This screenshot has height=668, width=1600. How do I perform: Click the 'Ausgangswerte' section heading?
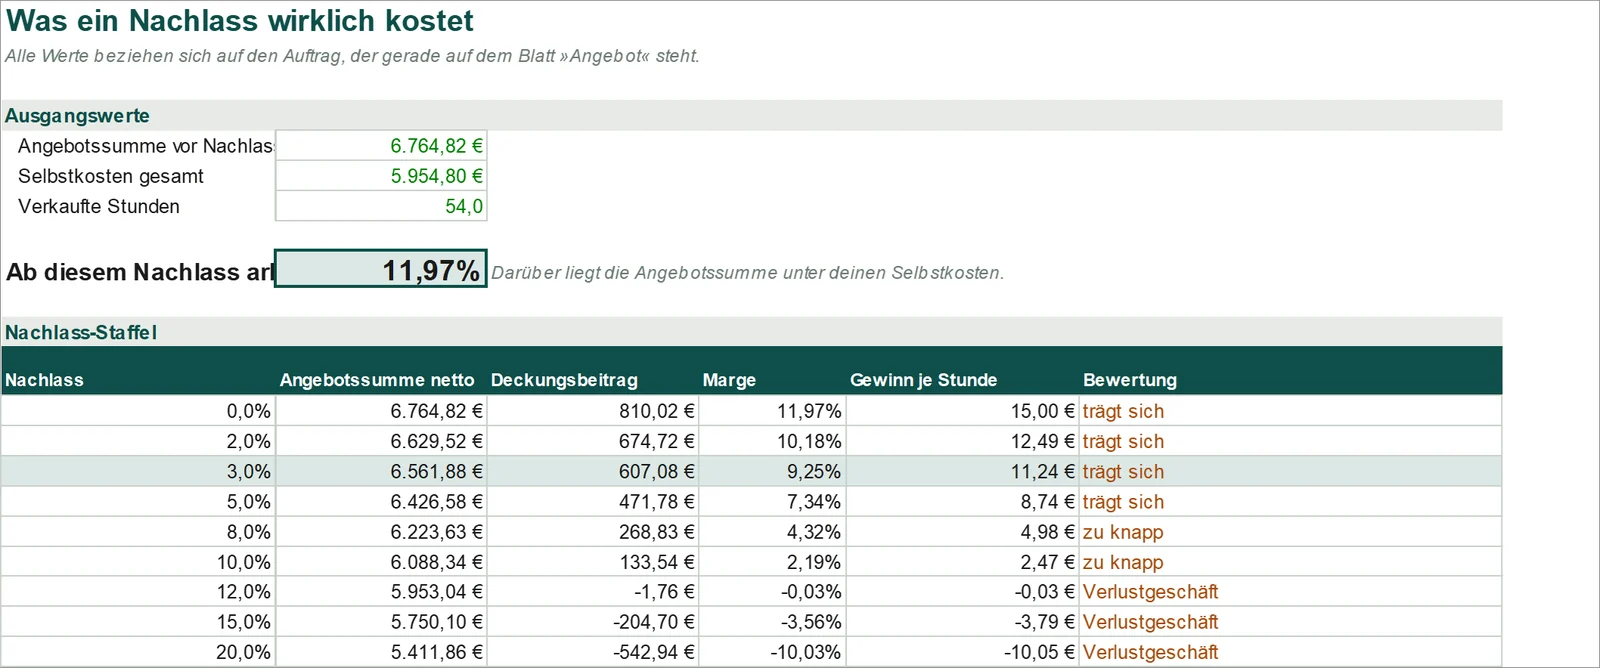pos(77,116)
